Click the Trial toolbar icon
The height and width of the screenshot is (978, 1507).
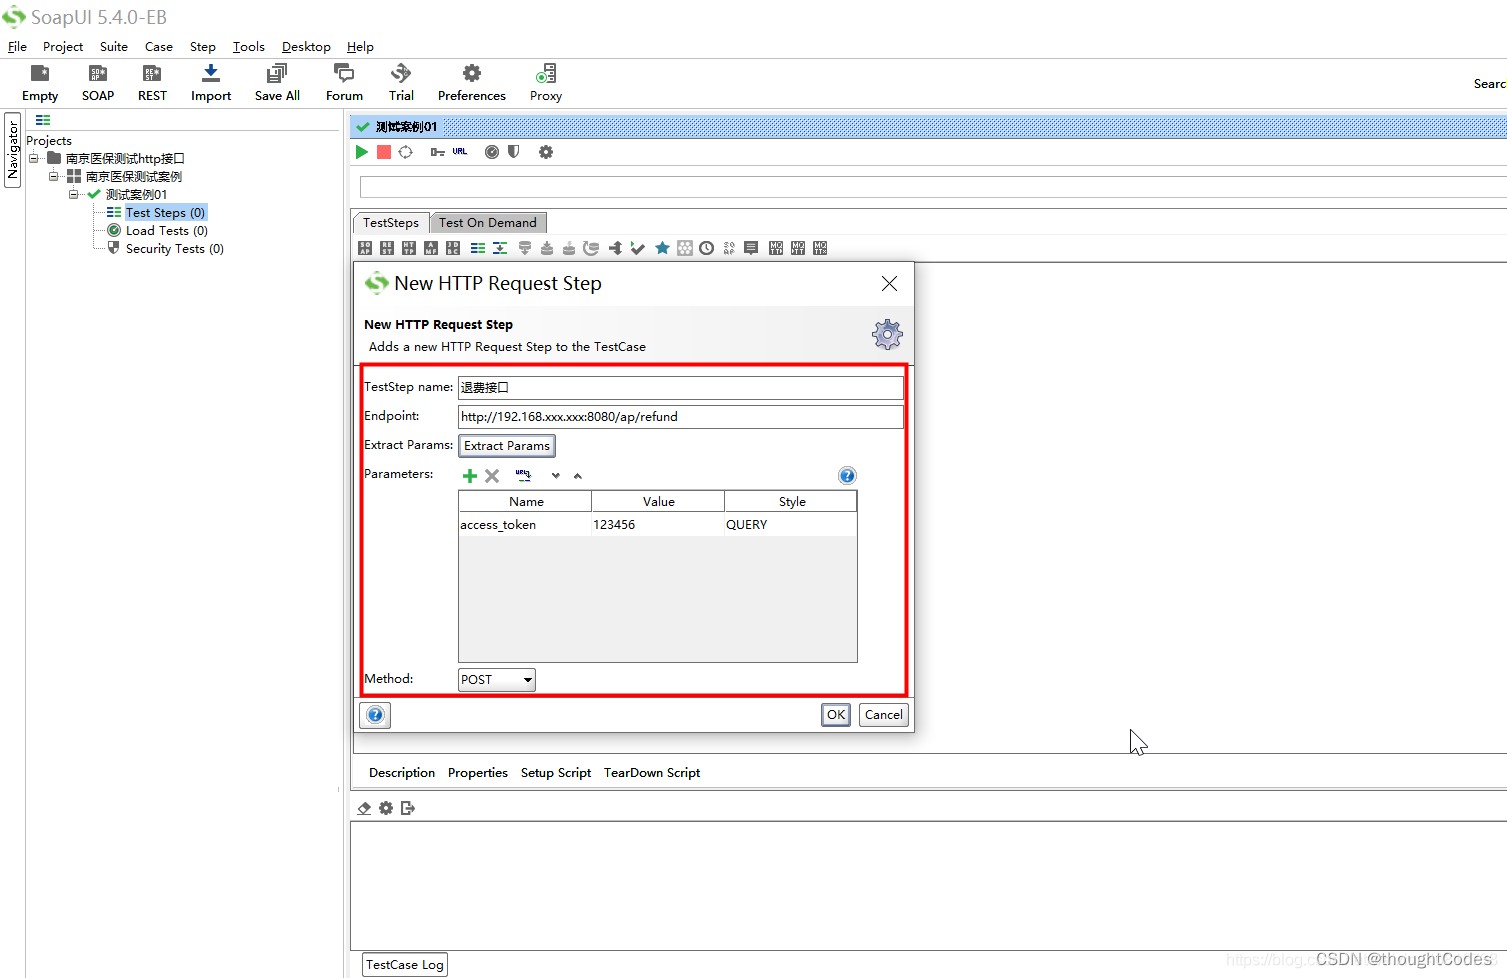pos(401,83)
